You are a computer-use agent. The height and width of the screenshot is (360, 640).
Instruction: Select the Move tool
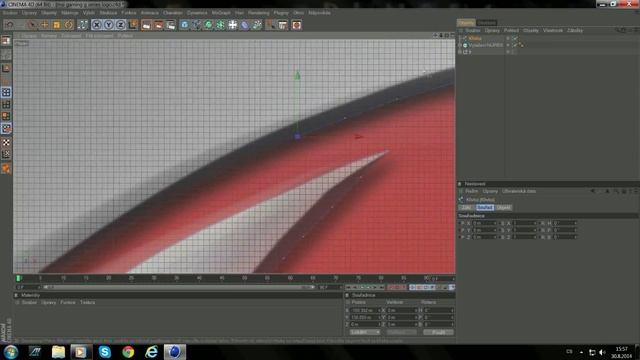(x=44, y=25)
